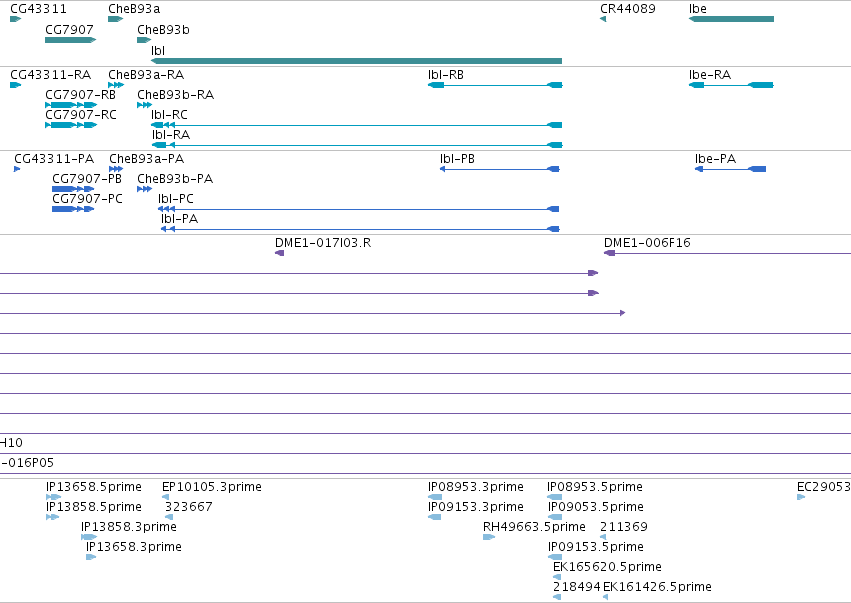The height and width of the screenshot is (603, 851).
Task: Select the DME1-006F16 label
Action: (x=647, y=243)
